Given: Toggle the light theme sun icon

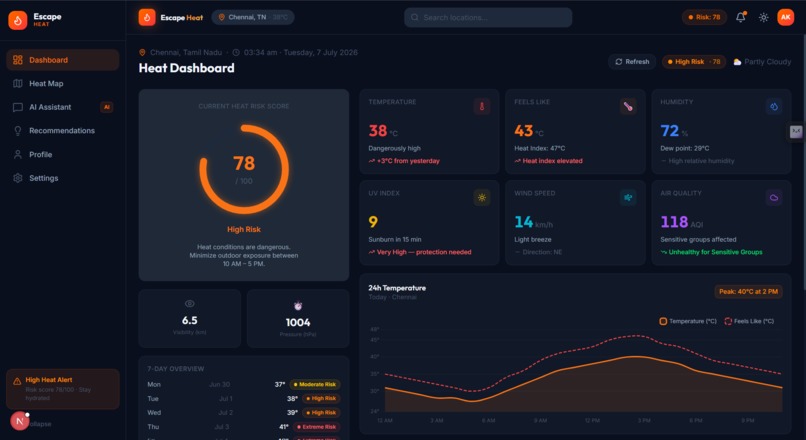Looking at the screenshot, I should pyautogui.click(x=763, y=17).
